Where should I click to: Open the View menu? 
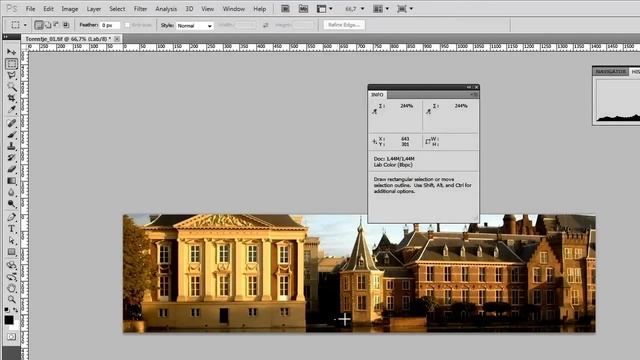(x=207, y=9)
